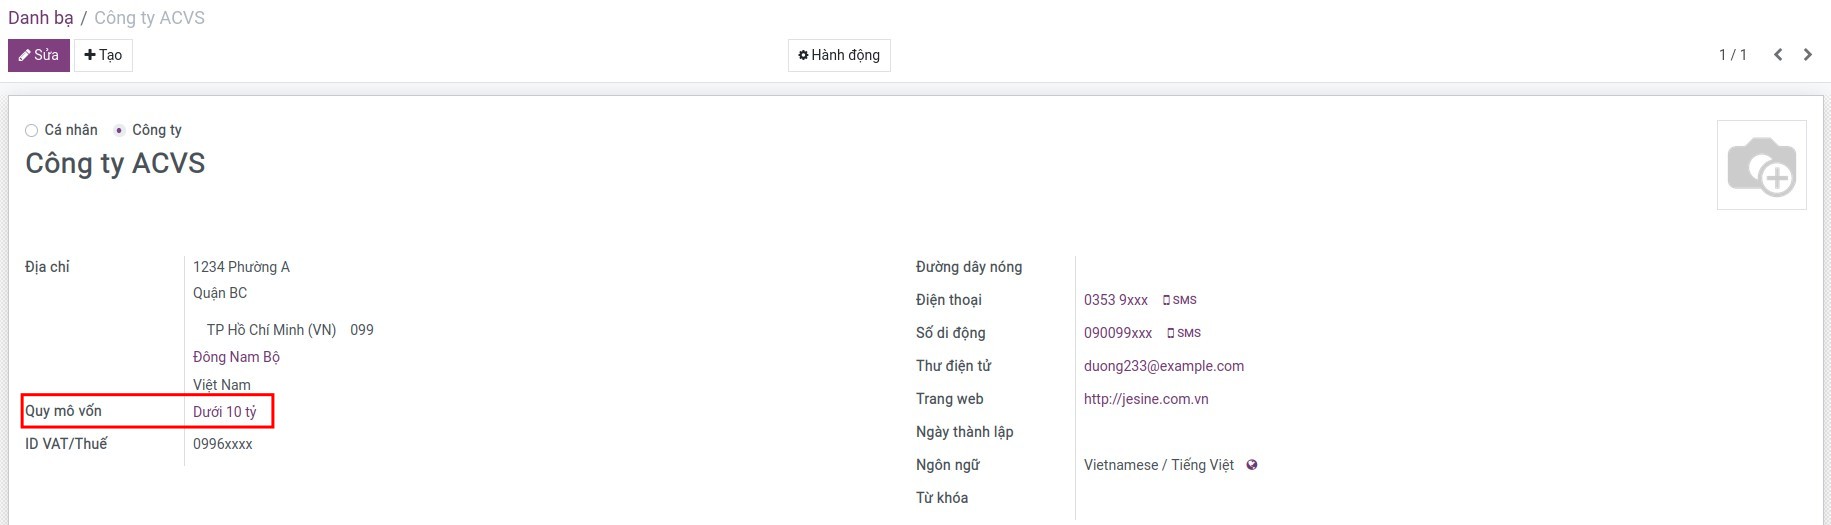Open website link http://jesine.com.vn

click(x=1145, y=399)
